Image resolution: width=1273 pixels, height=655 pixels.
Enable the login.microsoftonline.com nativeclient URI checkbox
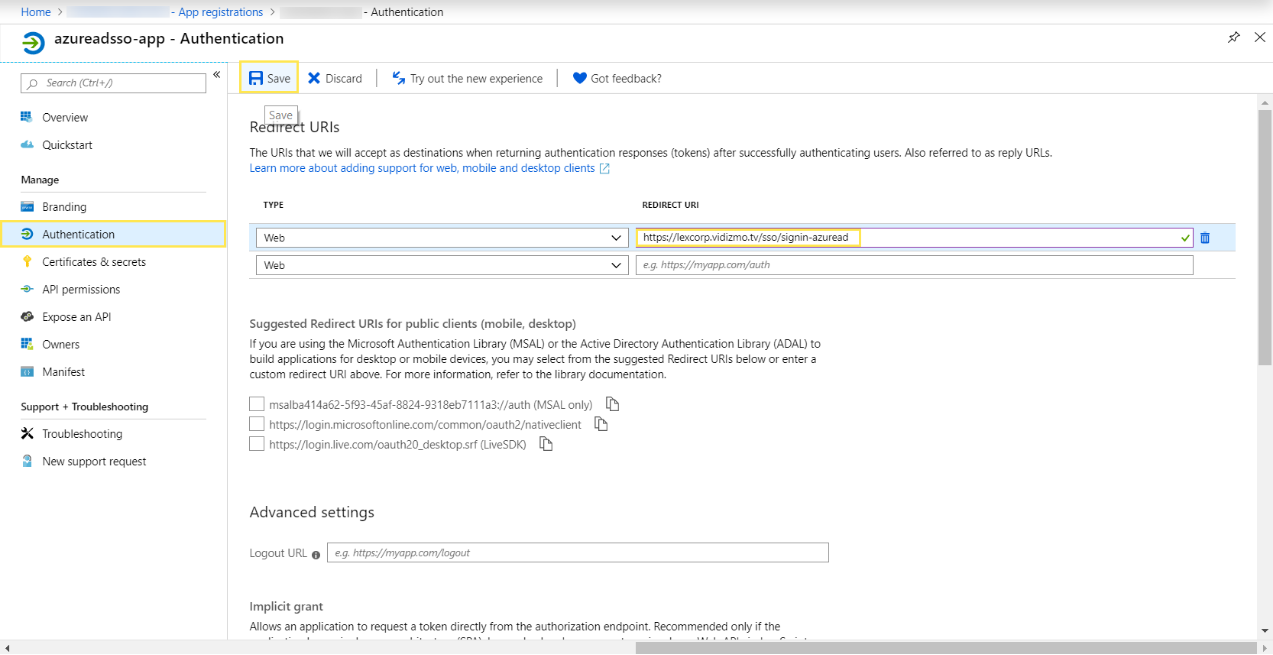pyautogui.click(x=257, y=424)
